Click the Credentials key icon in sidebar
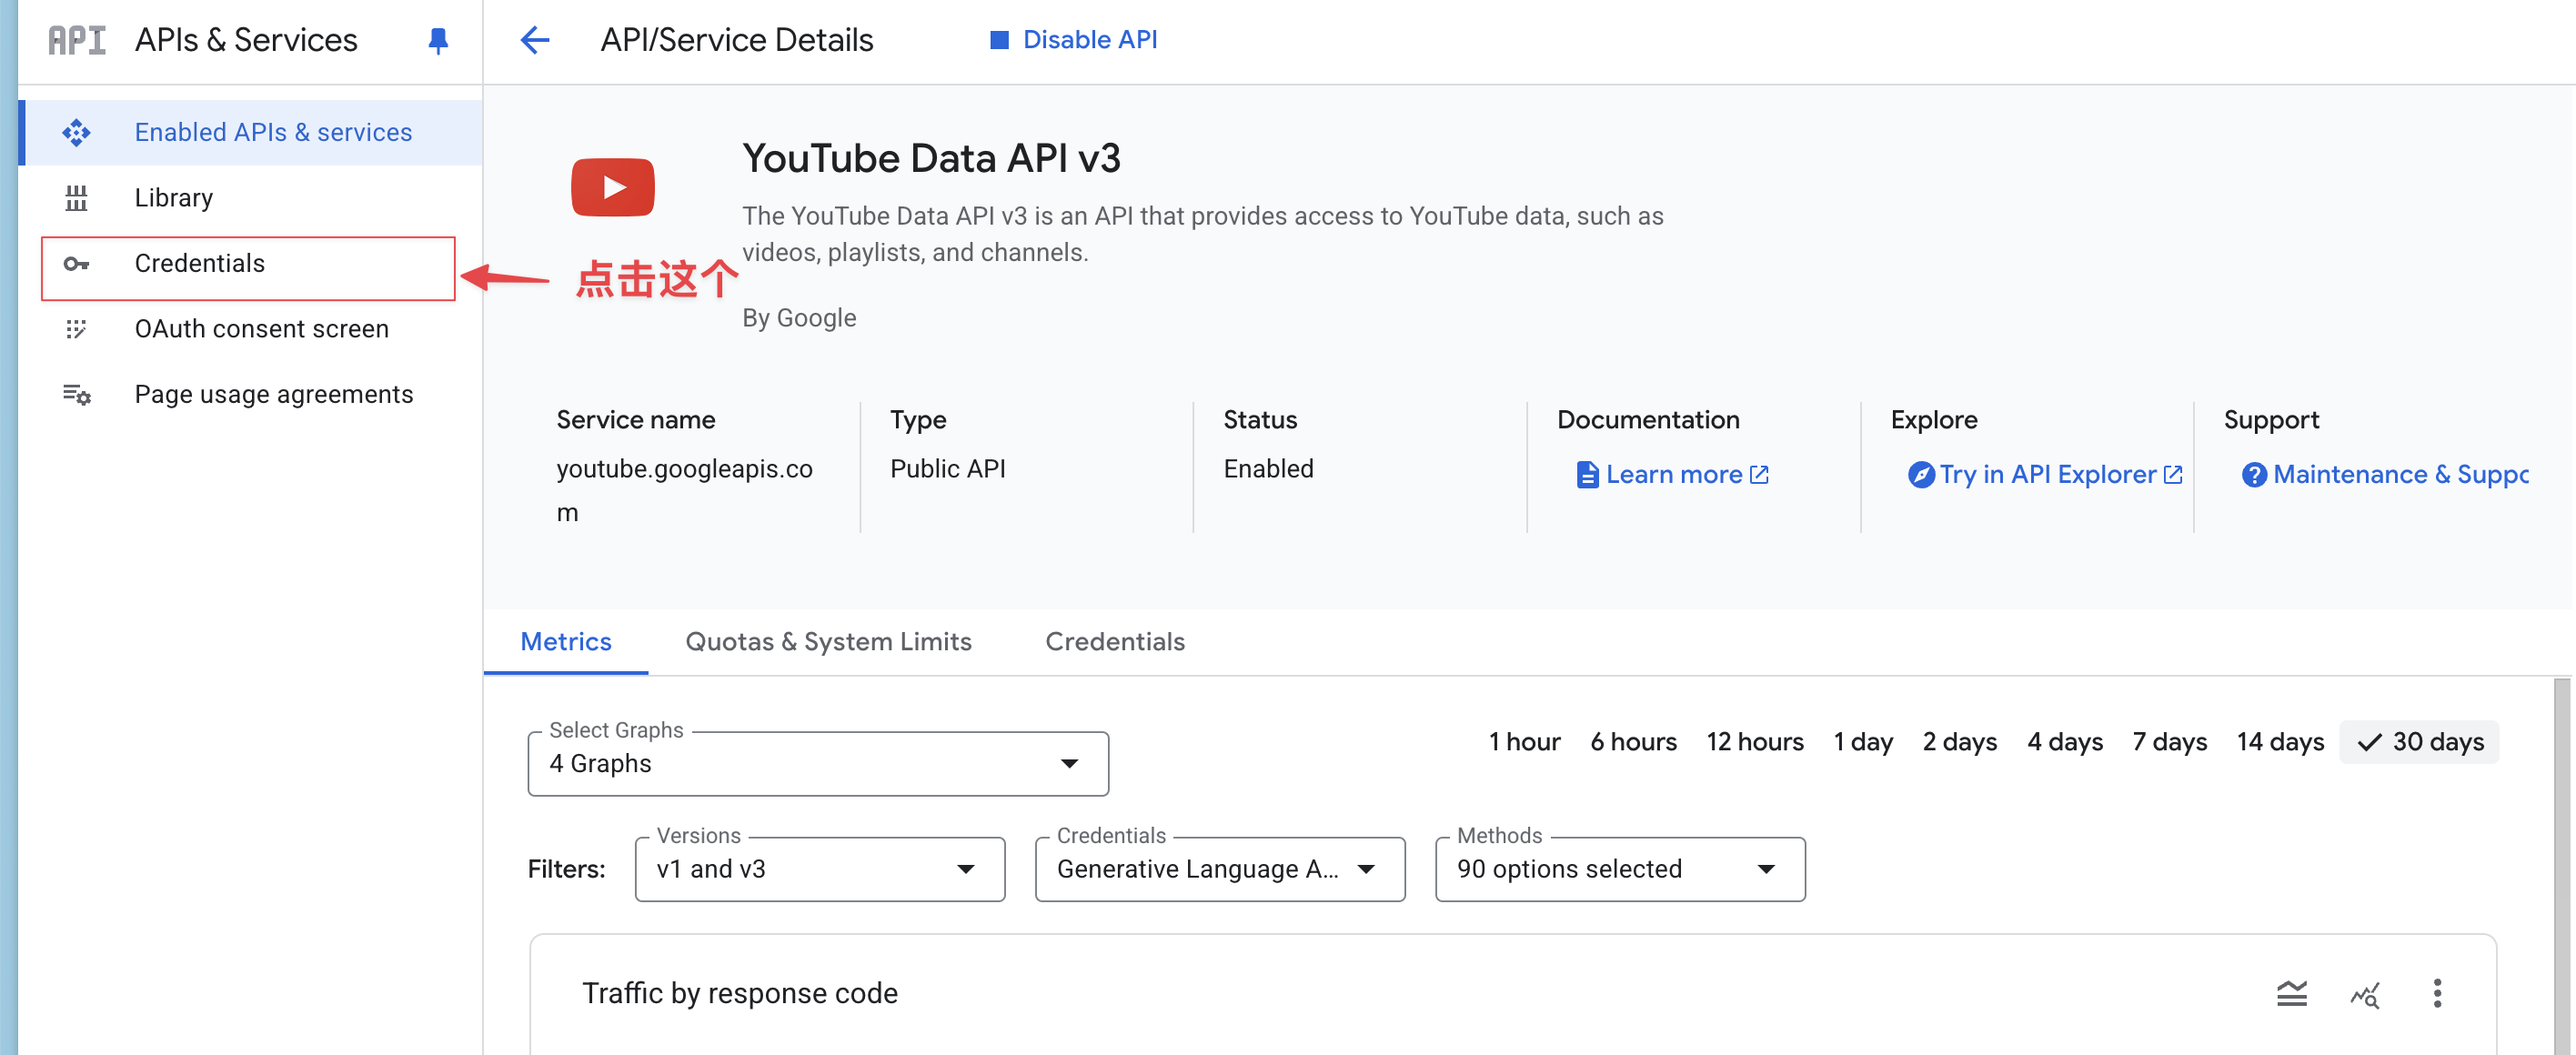Screen dimensions: 2576x1055 [x=76, y=264]
